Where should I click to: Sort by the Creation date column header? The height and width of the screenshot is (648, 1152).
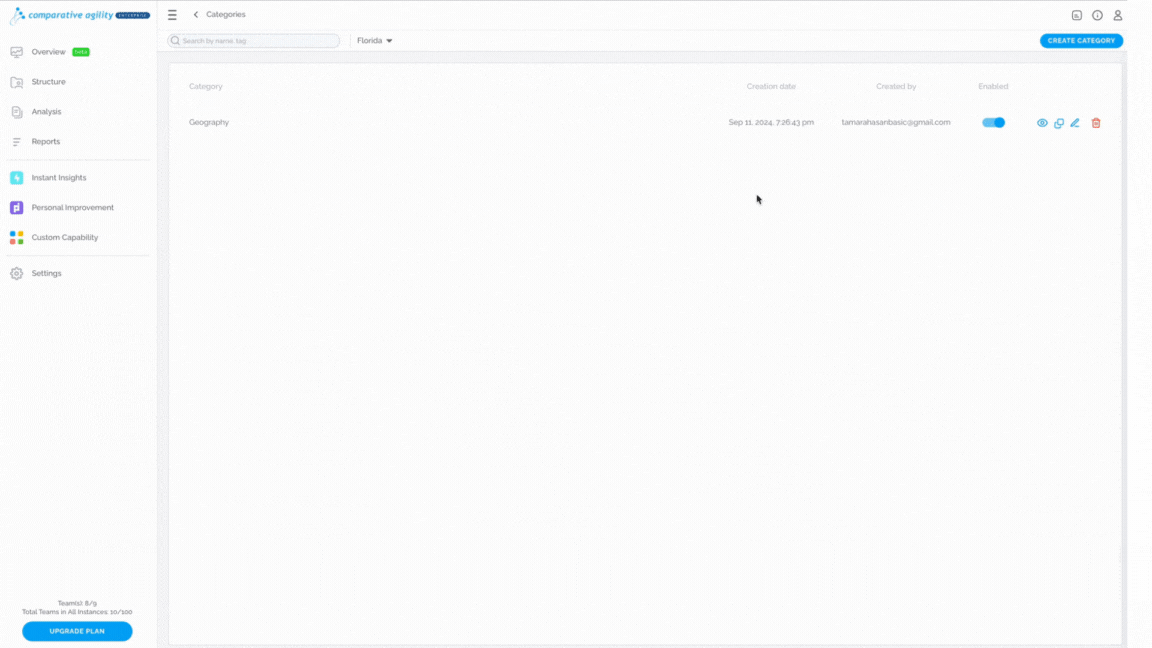click(771, 86)
